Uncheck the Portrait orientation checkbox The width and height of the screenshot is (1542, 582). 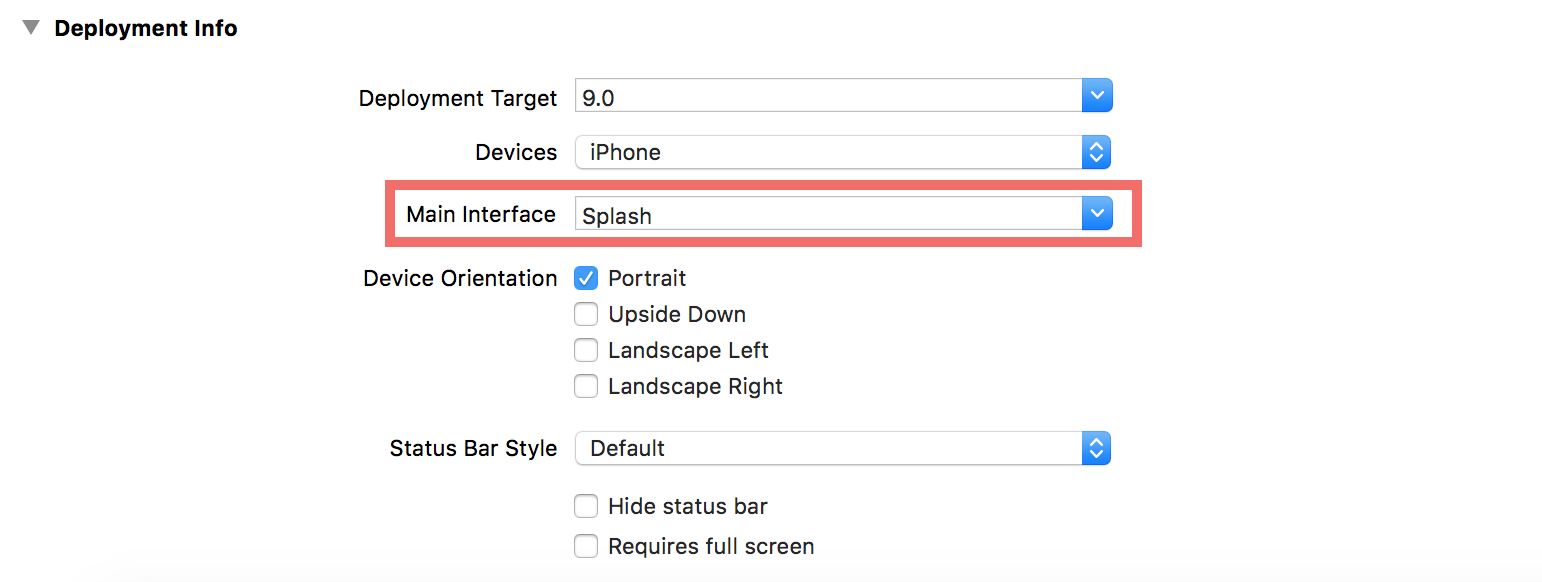click(x=586, y=278)
